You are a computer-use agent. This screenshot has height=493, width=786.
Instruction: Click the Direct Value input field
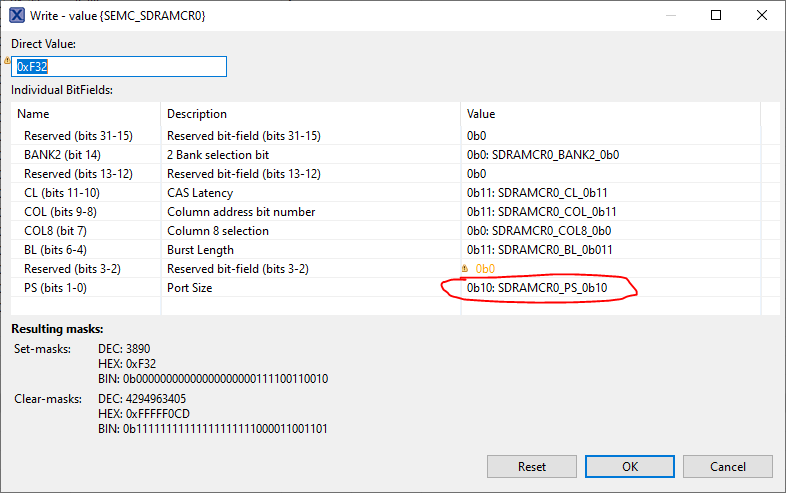[120, 66]
